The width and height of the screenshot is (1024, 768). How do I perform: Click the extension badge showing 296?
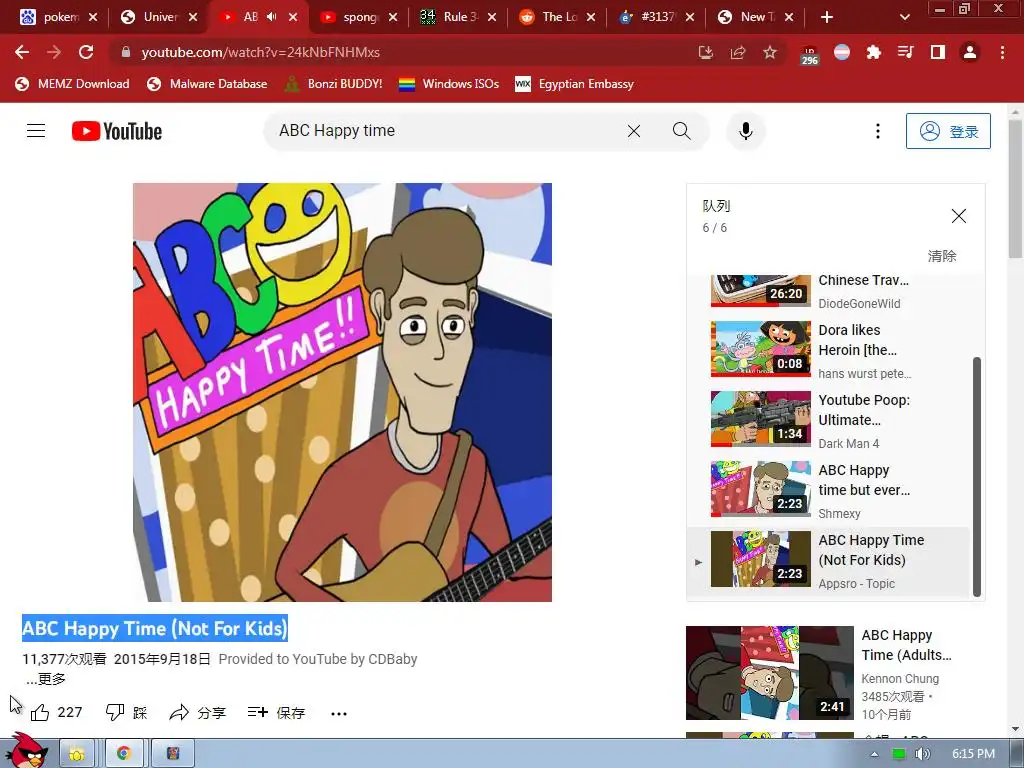click(810, 54)
